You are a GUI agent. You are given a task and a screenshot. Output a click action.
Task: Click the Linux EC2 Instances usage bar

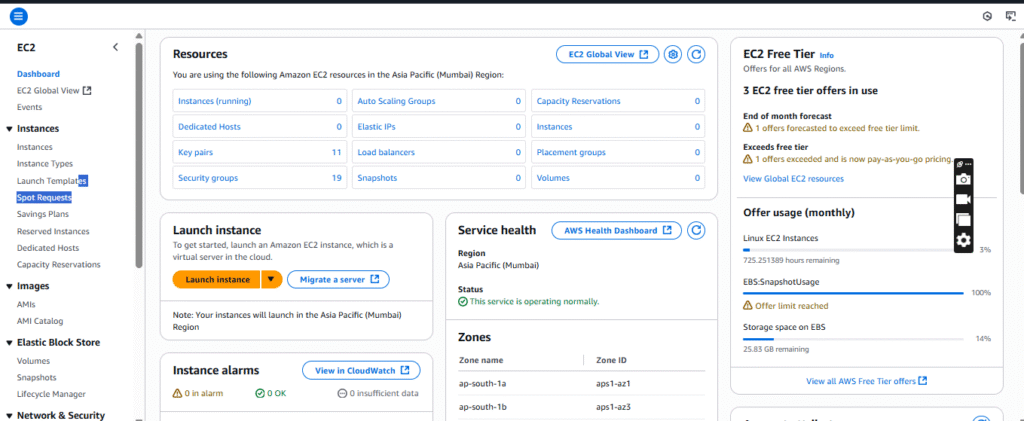[853, 249]
